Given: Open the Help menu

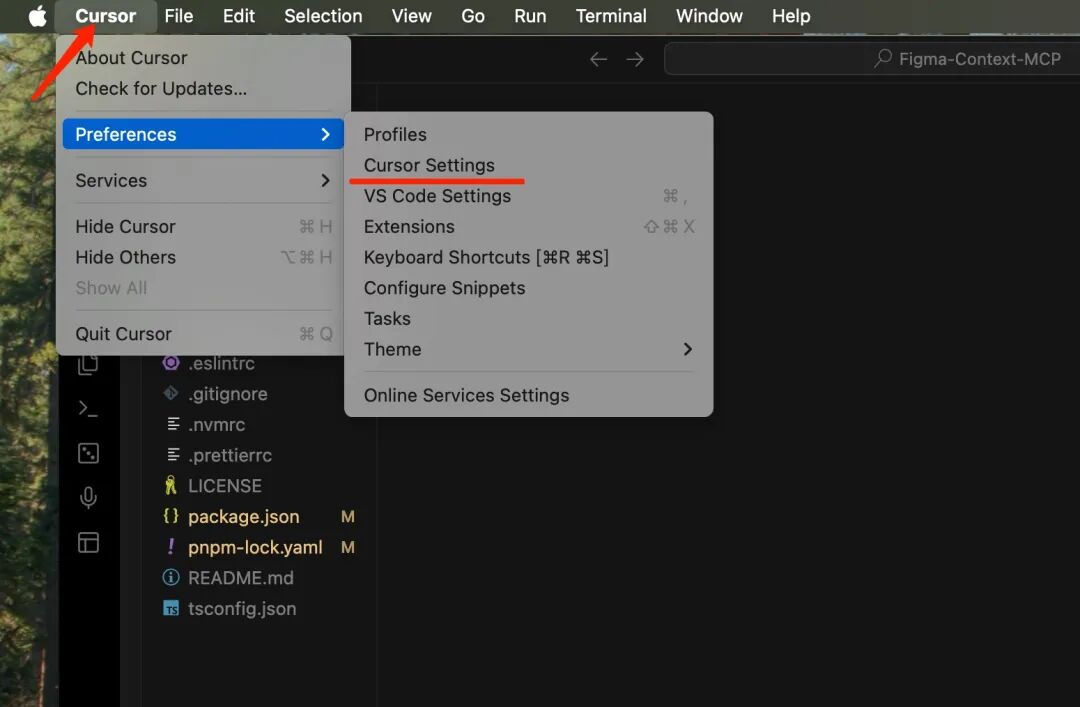Looking at the screenshot, I should [x=791, y=16].
